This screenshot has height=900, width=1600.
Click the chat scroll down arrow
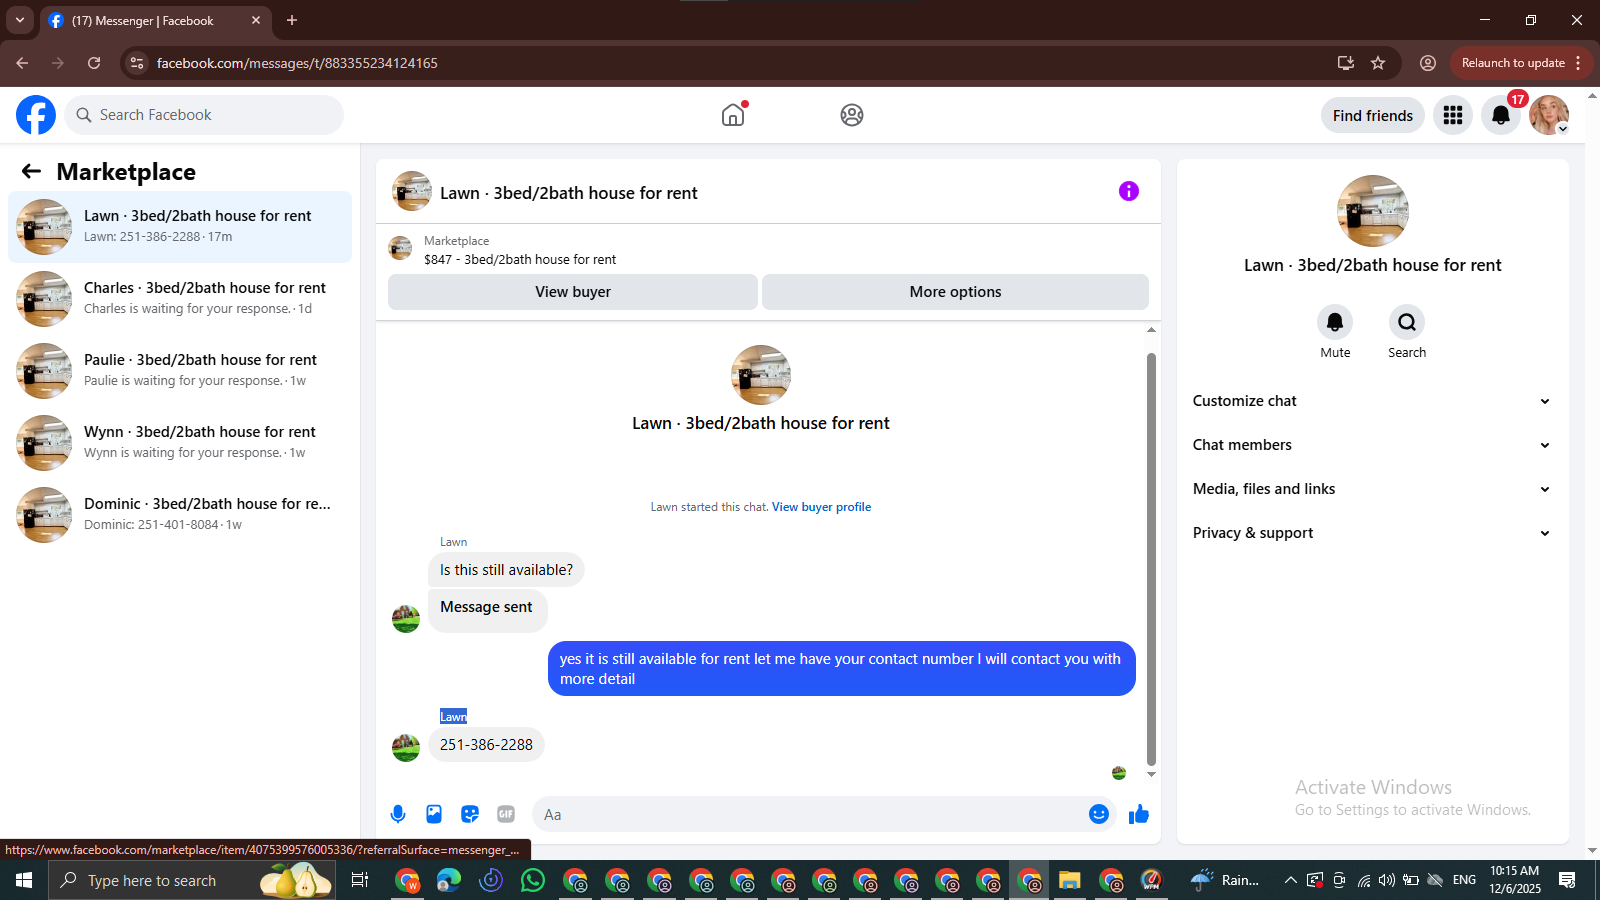(x=1151, y=774)
